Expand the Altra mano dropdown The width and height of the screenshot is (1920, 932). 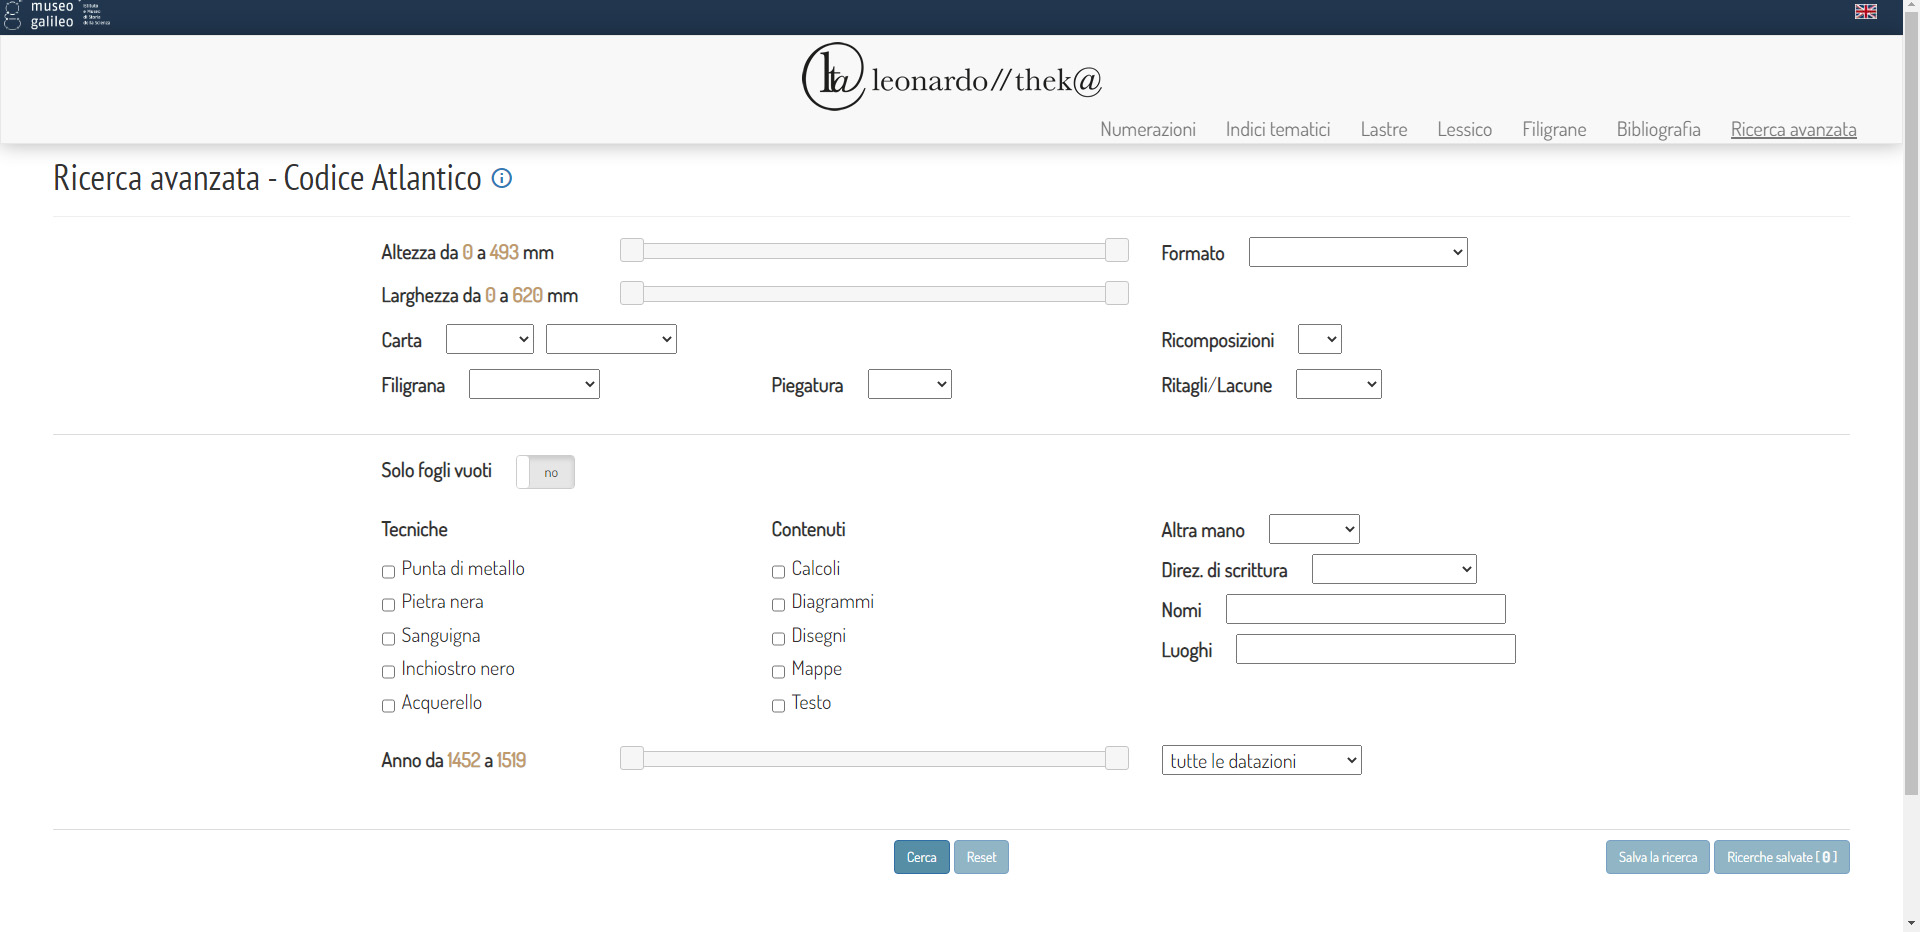[x=1313, y=529]
